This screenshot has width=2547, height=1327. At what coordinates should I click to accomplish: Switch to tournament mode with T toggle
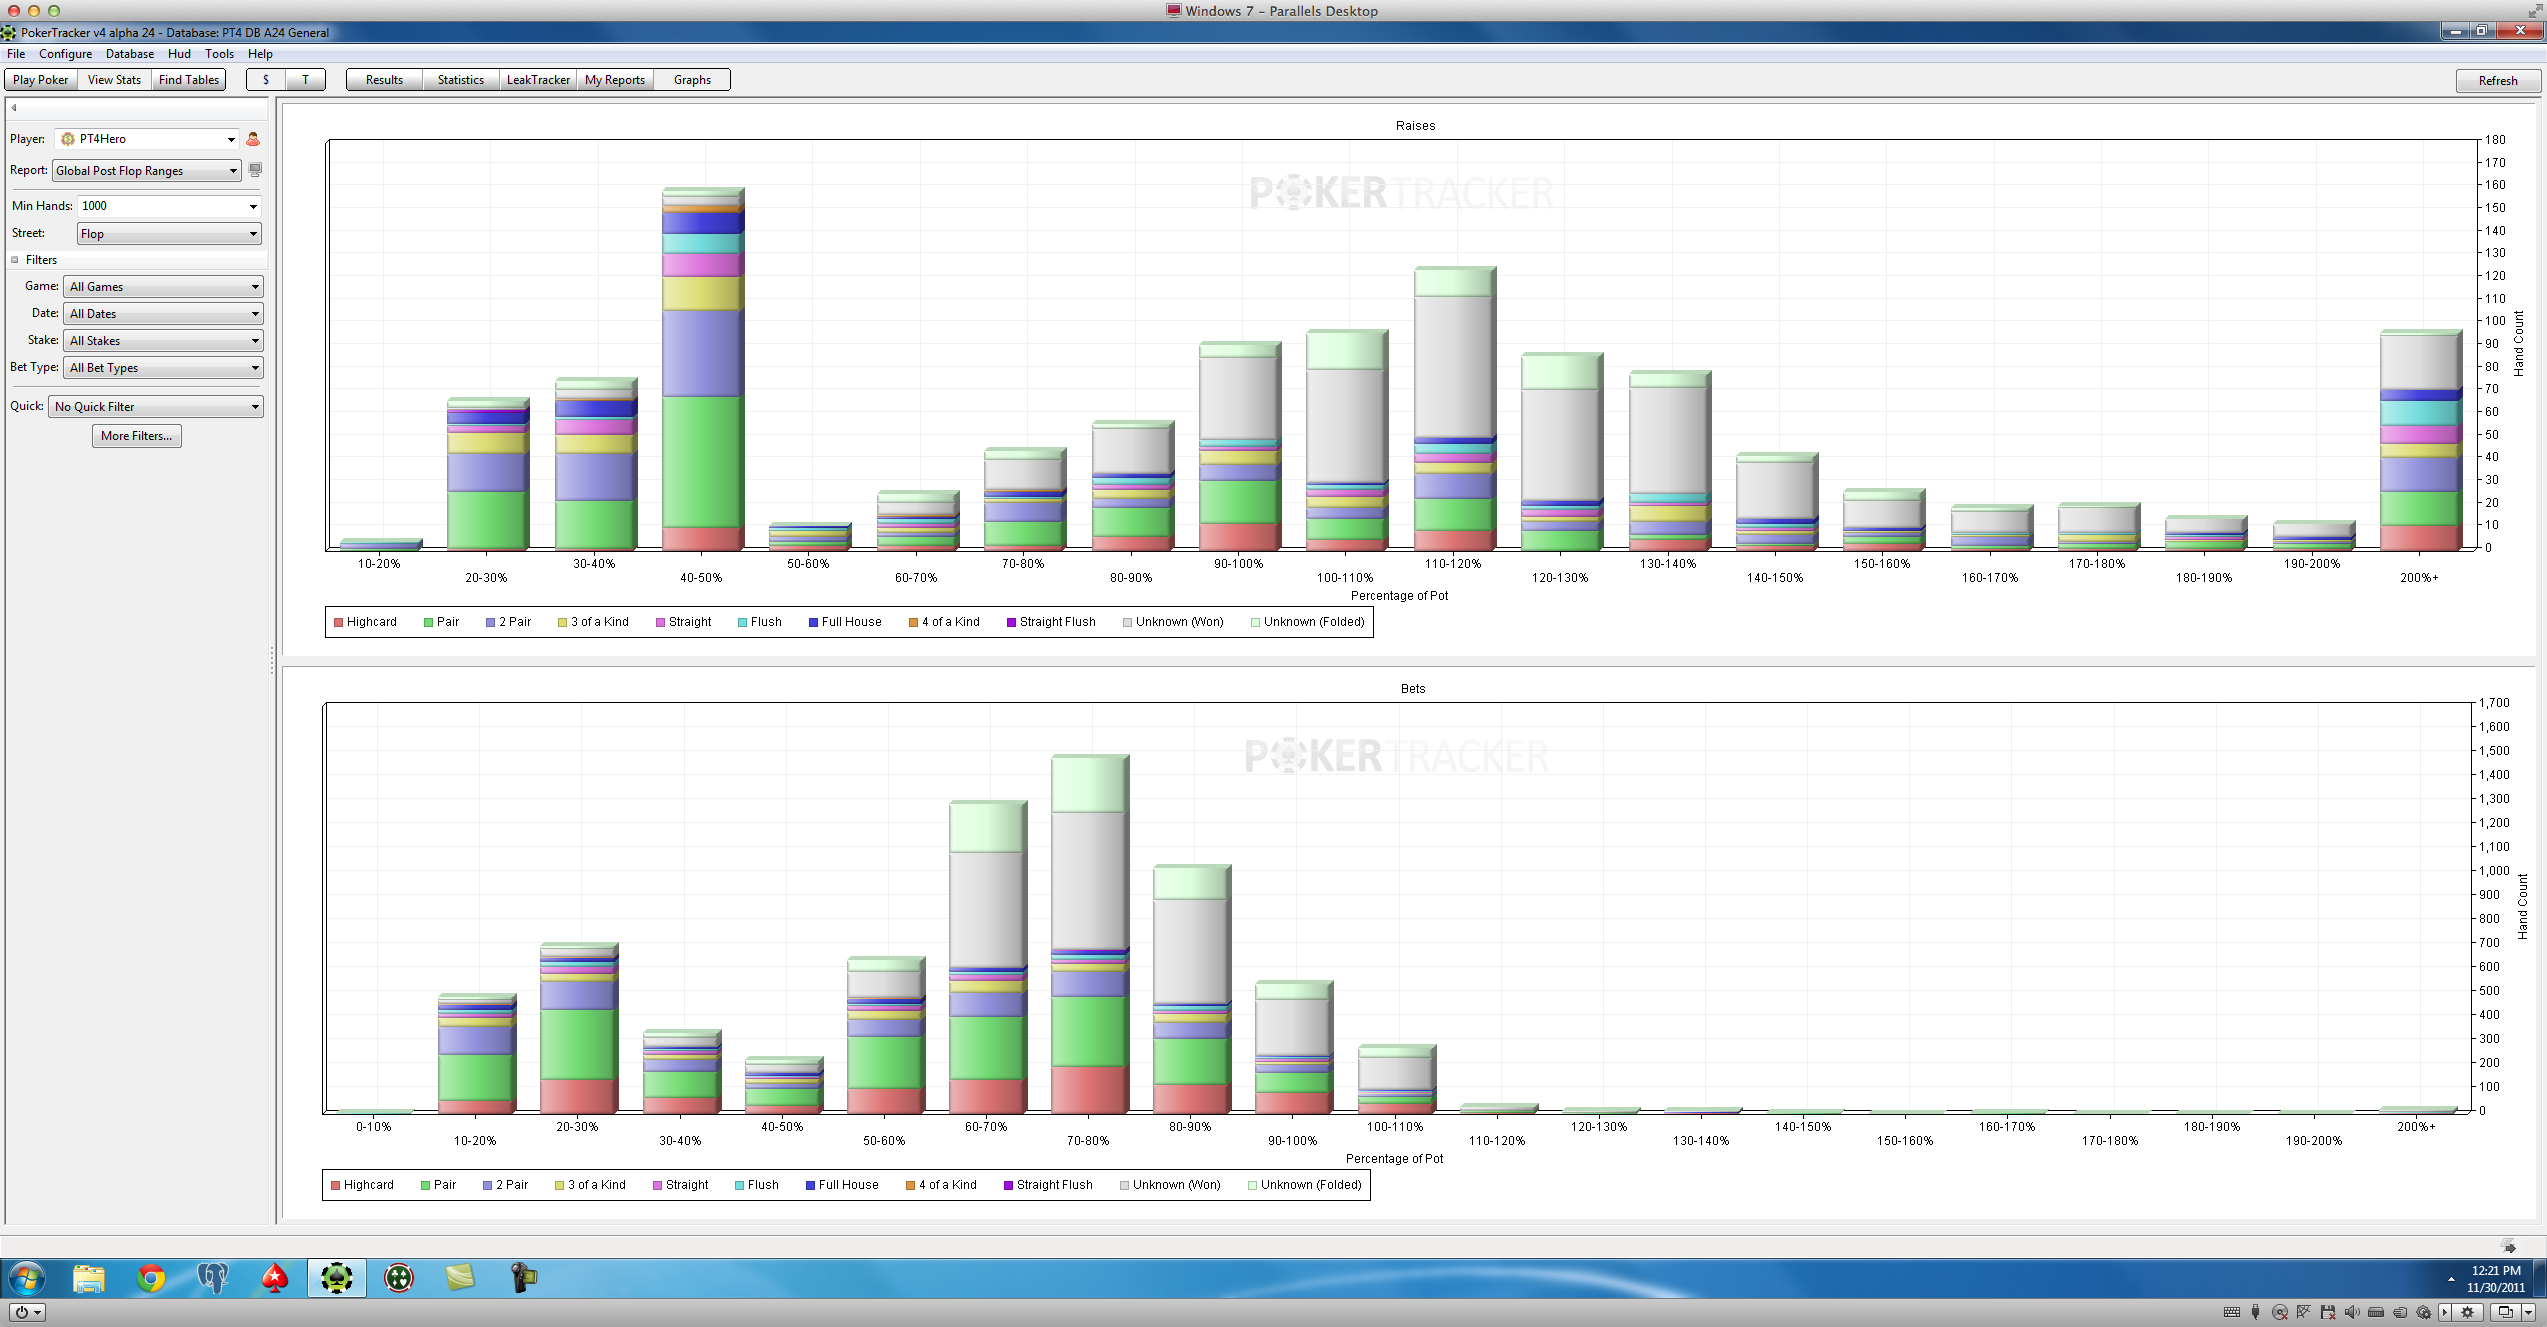pyautogui.click(x=305, y=80)
